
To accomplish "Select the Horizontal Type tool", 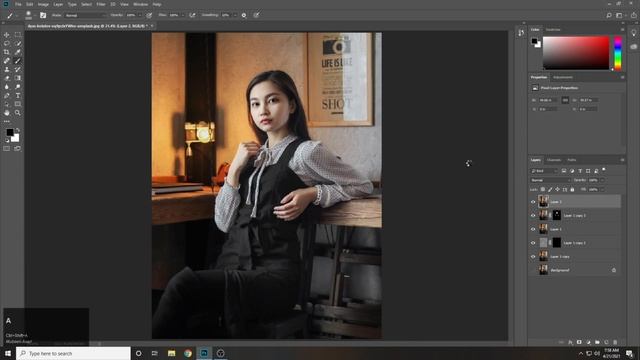I will coord(18,96).
